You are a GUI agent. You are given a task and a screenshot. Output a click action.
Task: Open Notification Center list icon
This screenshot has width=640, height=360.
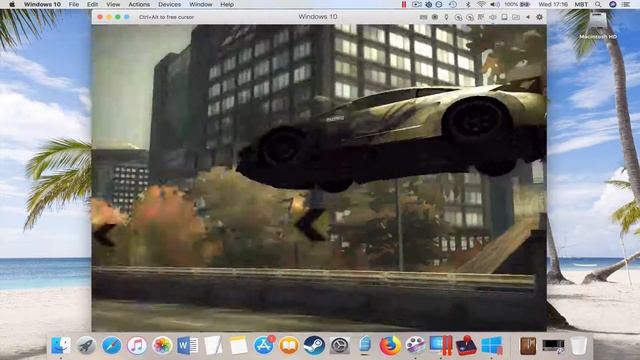point(626,4)
